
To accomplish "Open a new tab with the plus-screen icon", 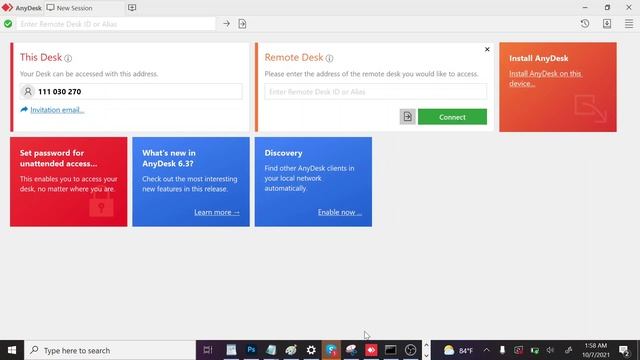I will pyautogui.click(x=132, y=8).
